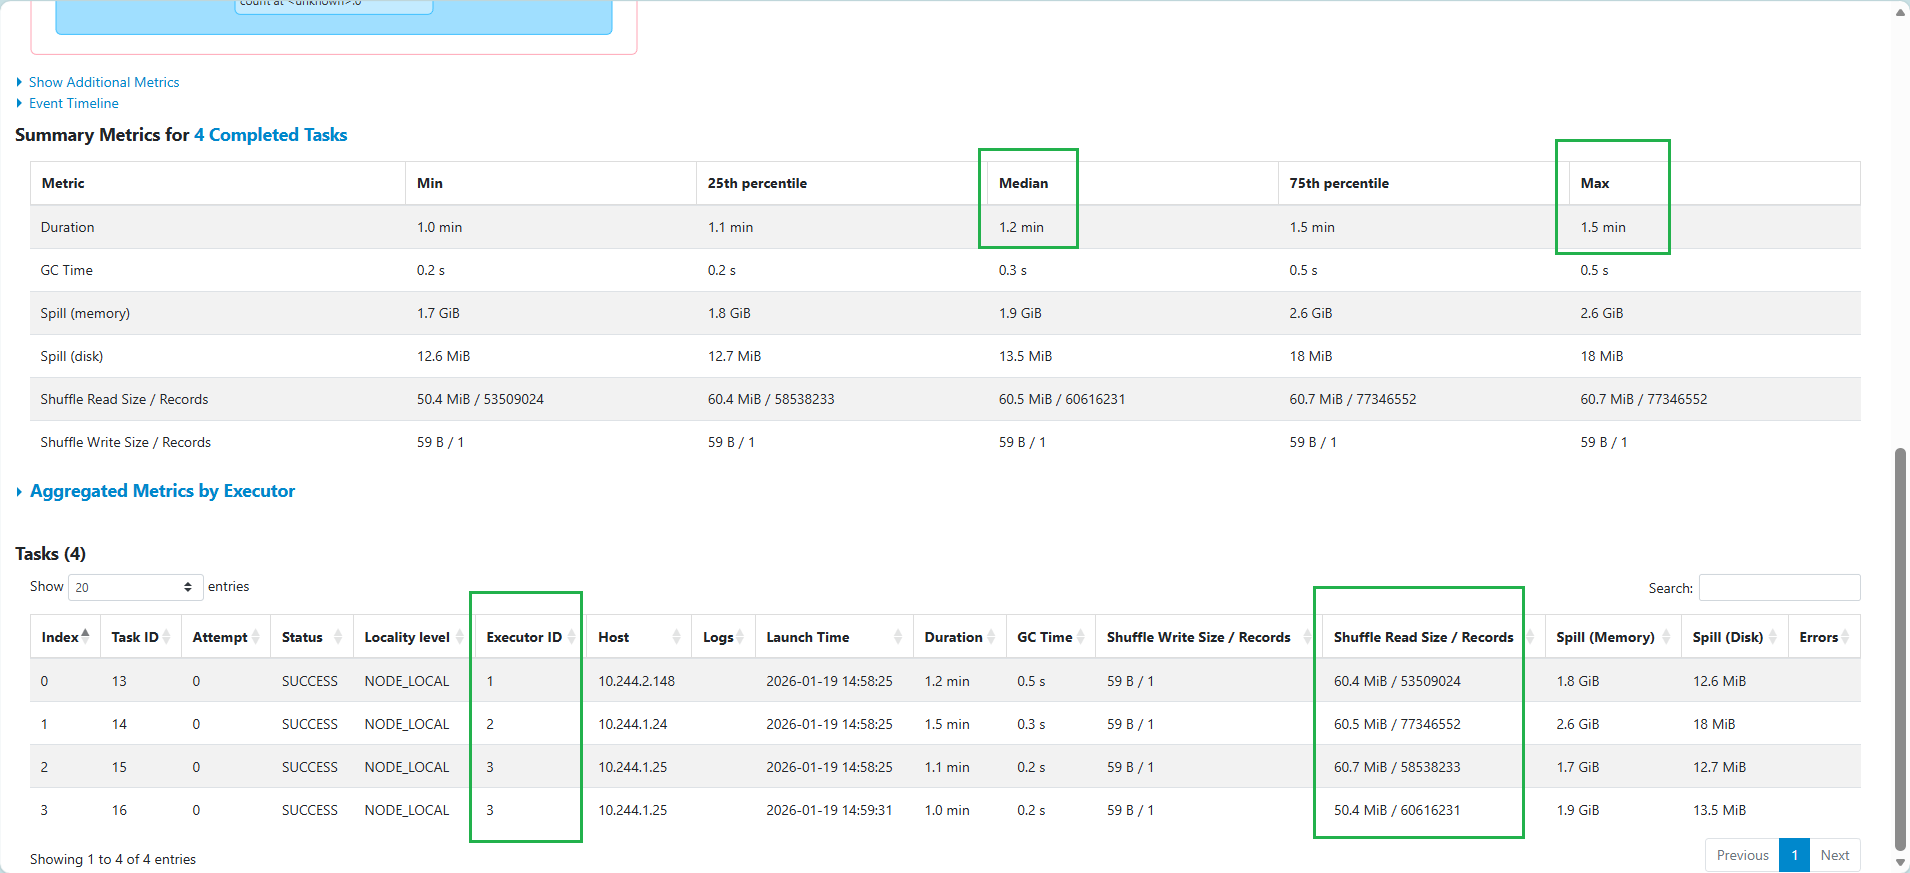Select page 1 in pagination

tap(1794, 855)
